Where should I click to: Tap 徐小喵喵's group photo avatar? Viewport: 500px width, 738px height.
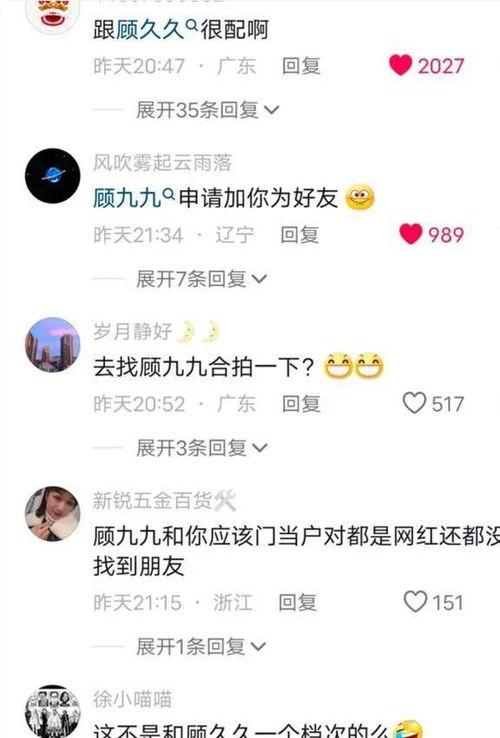53,711
